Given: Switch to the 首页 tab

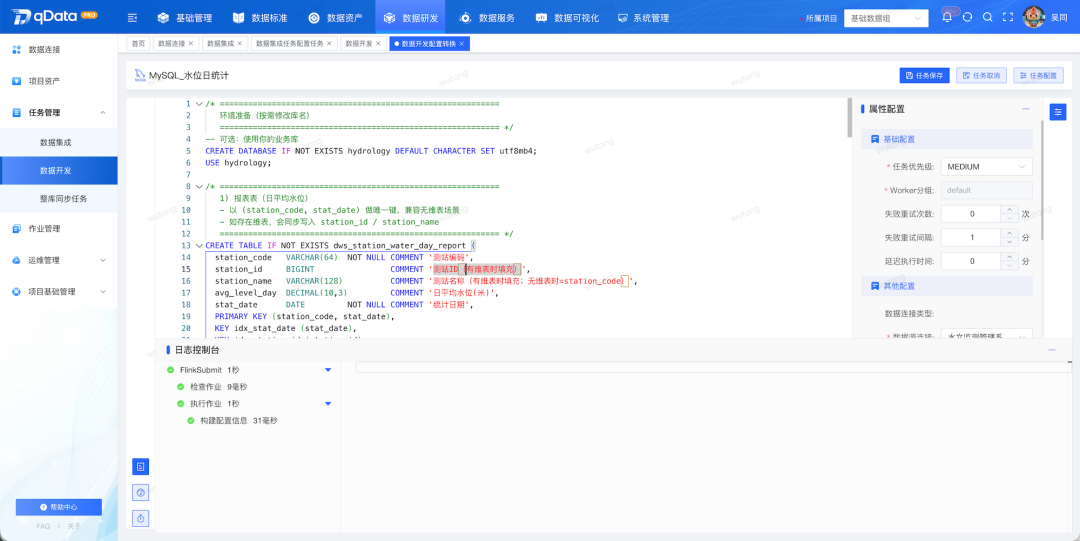Looking at the screenshot, I should coord(138,43).
